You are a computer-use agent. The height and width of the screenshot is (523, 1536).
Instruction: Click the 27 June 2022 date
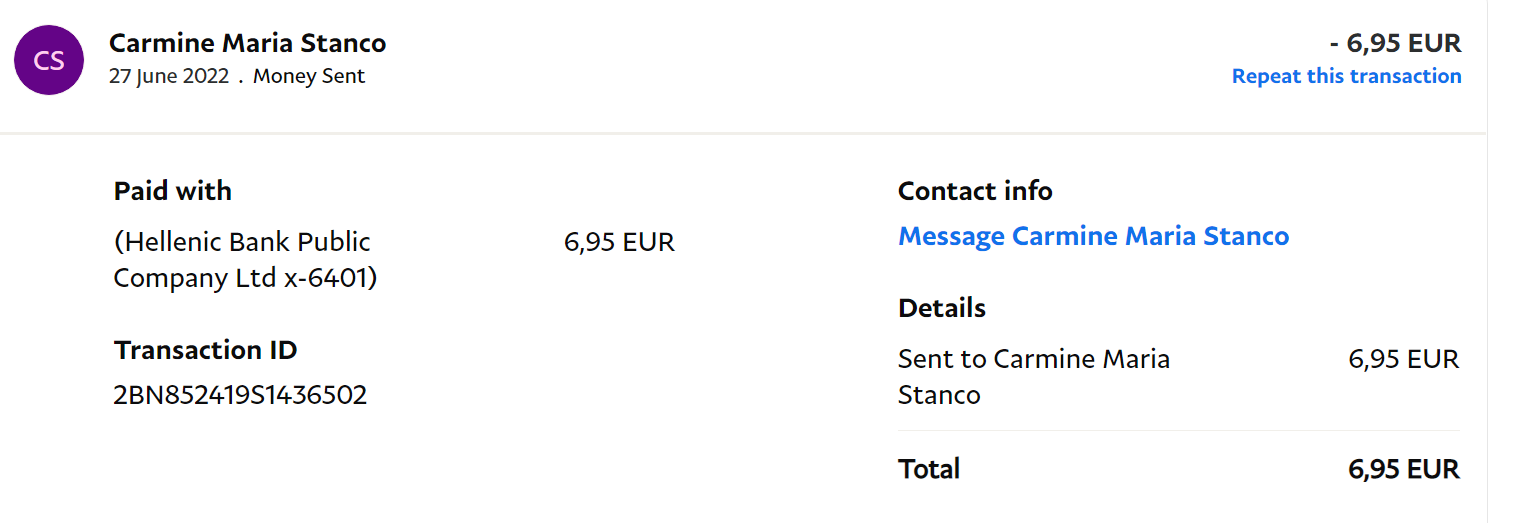tap(169, 77)
